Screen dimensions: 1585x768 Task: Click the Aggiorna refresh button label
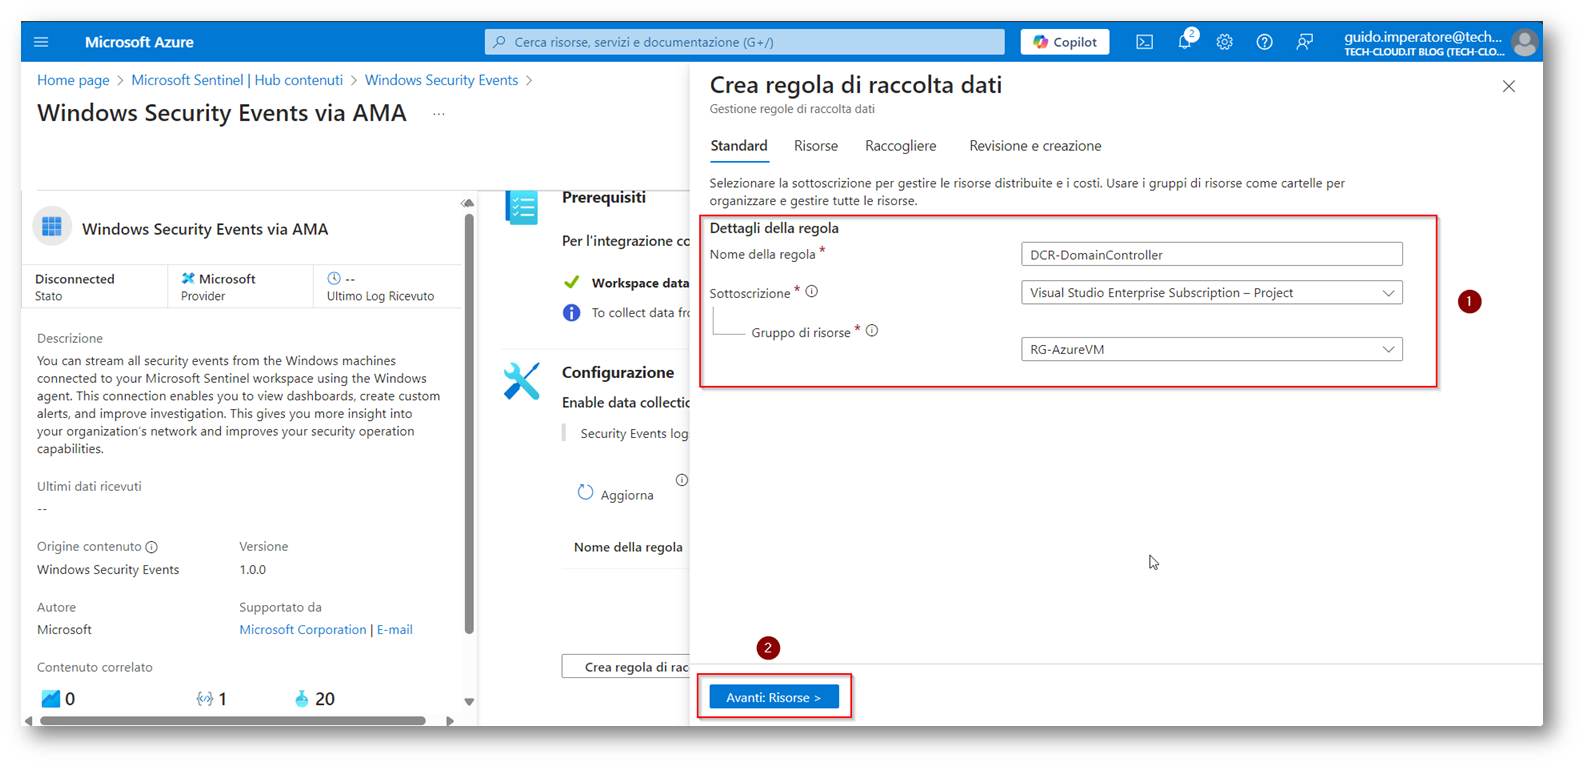coord(627,495)
